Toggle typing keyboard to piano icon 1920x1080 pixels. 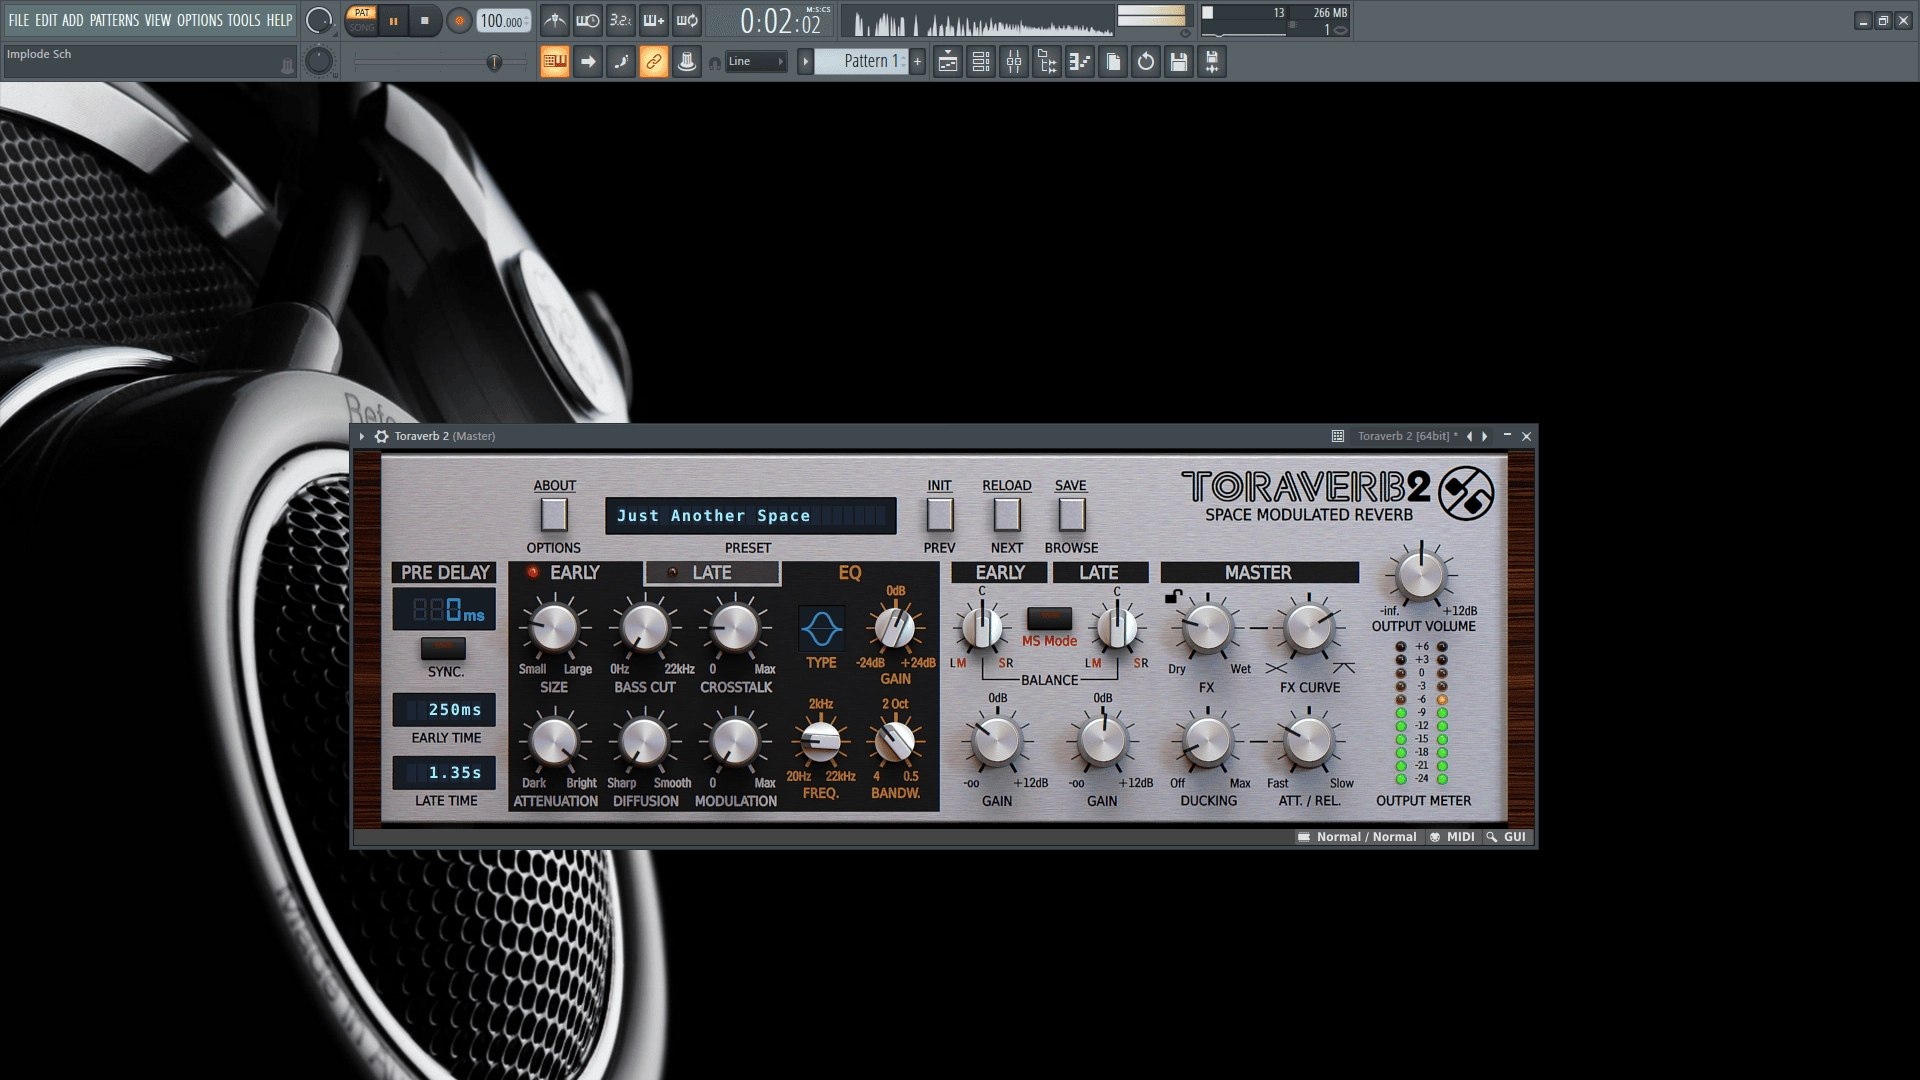coord(555,62)
